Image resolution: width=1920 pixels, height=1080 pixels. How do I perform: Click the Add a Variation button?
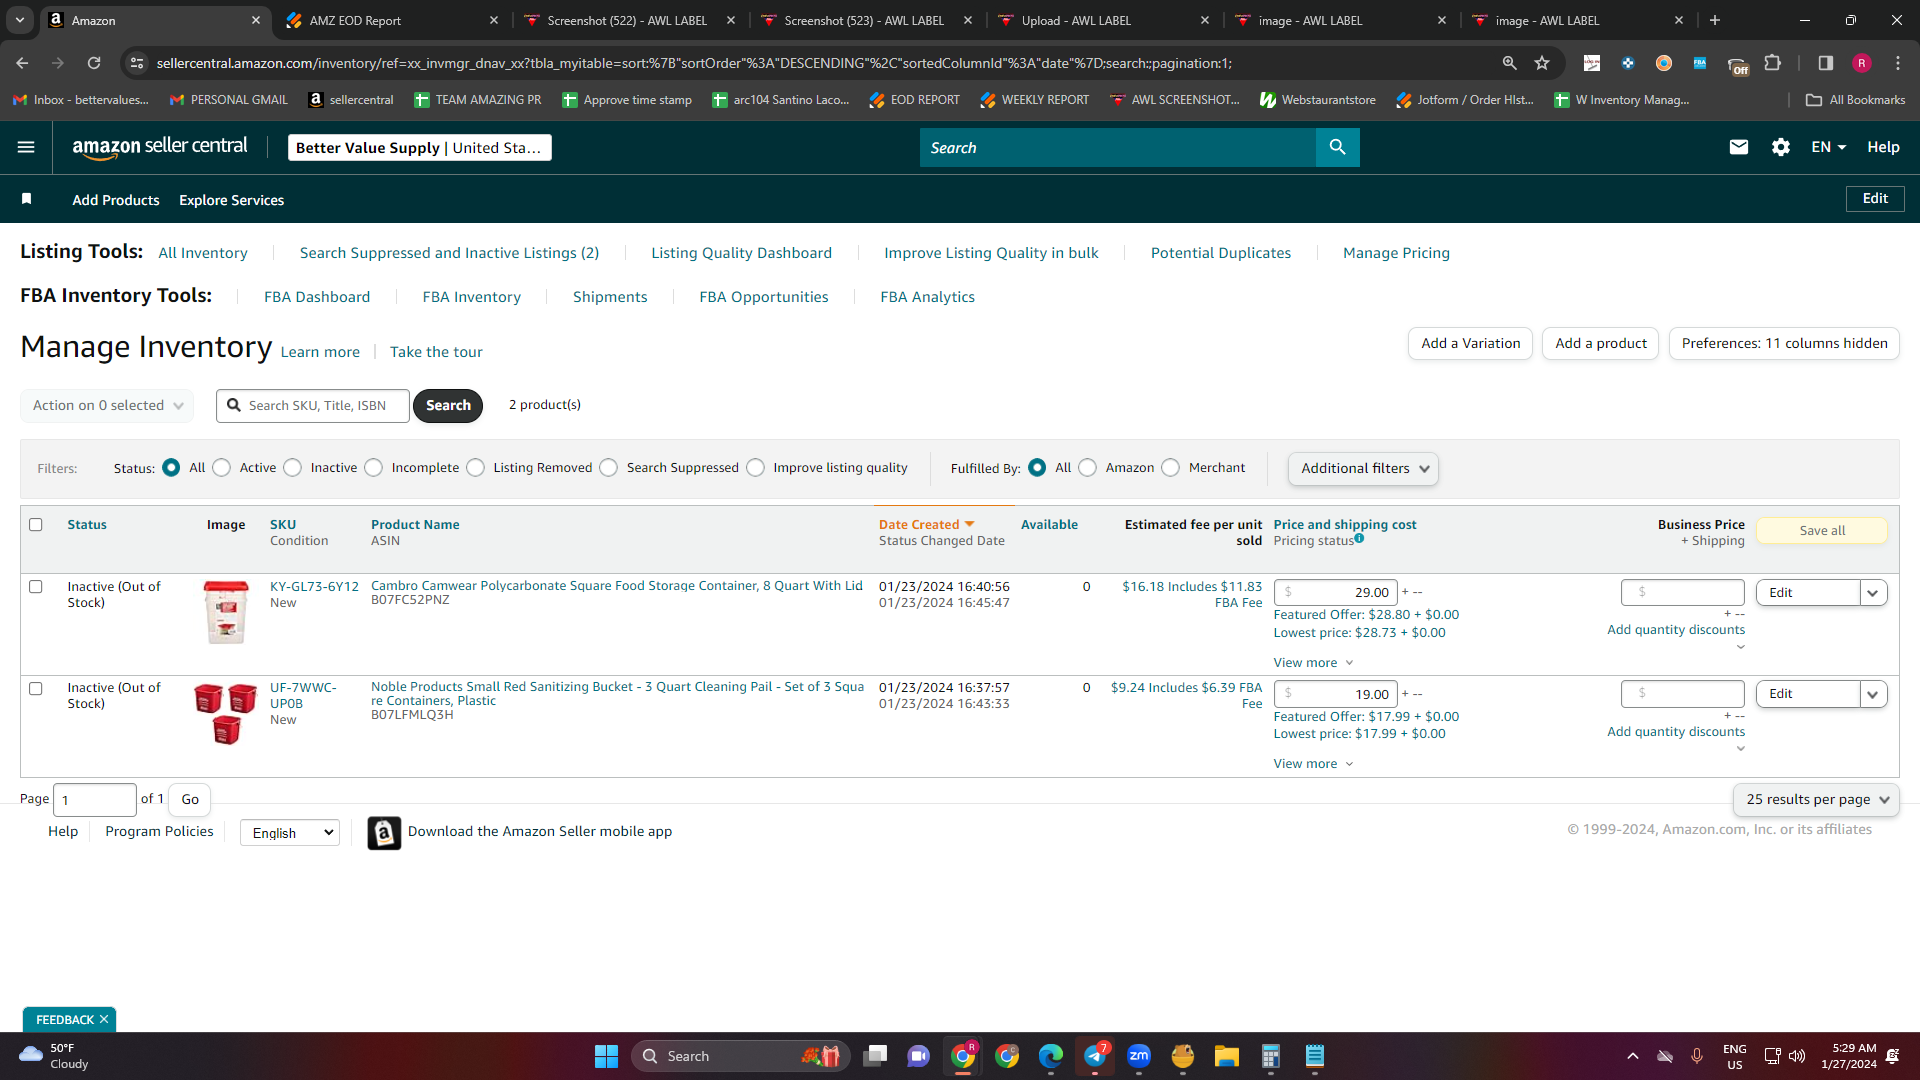tap(1470, 343)
